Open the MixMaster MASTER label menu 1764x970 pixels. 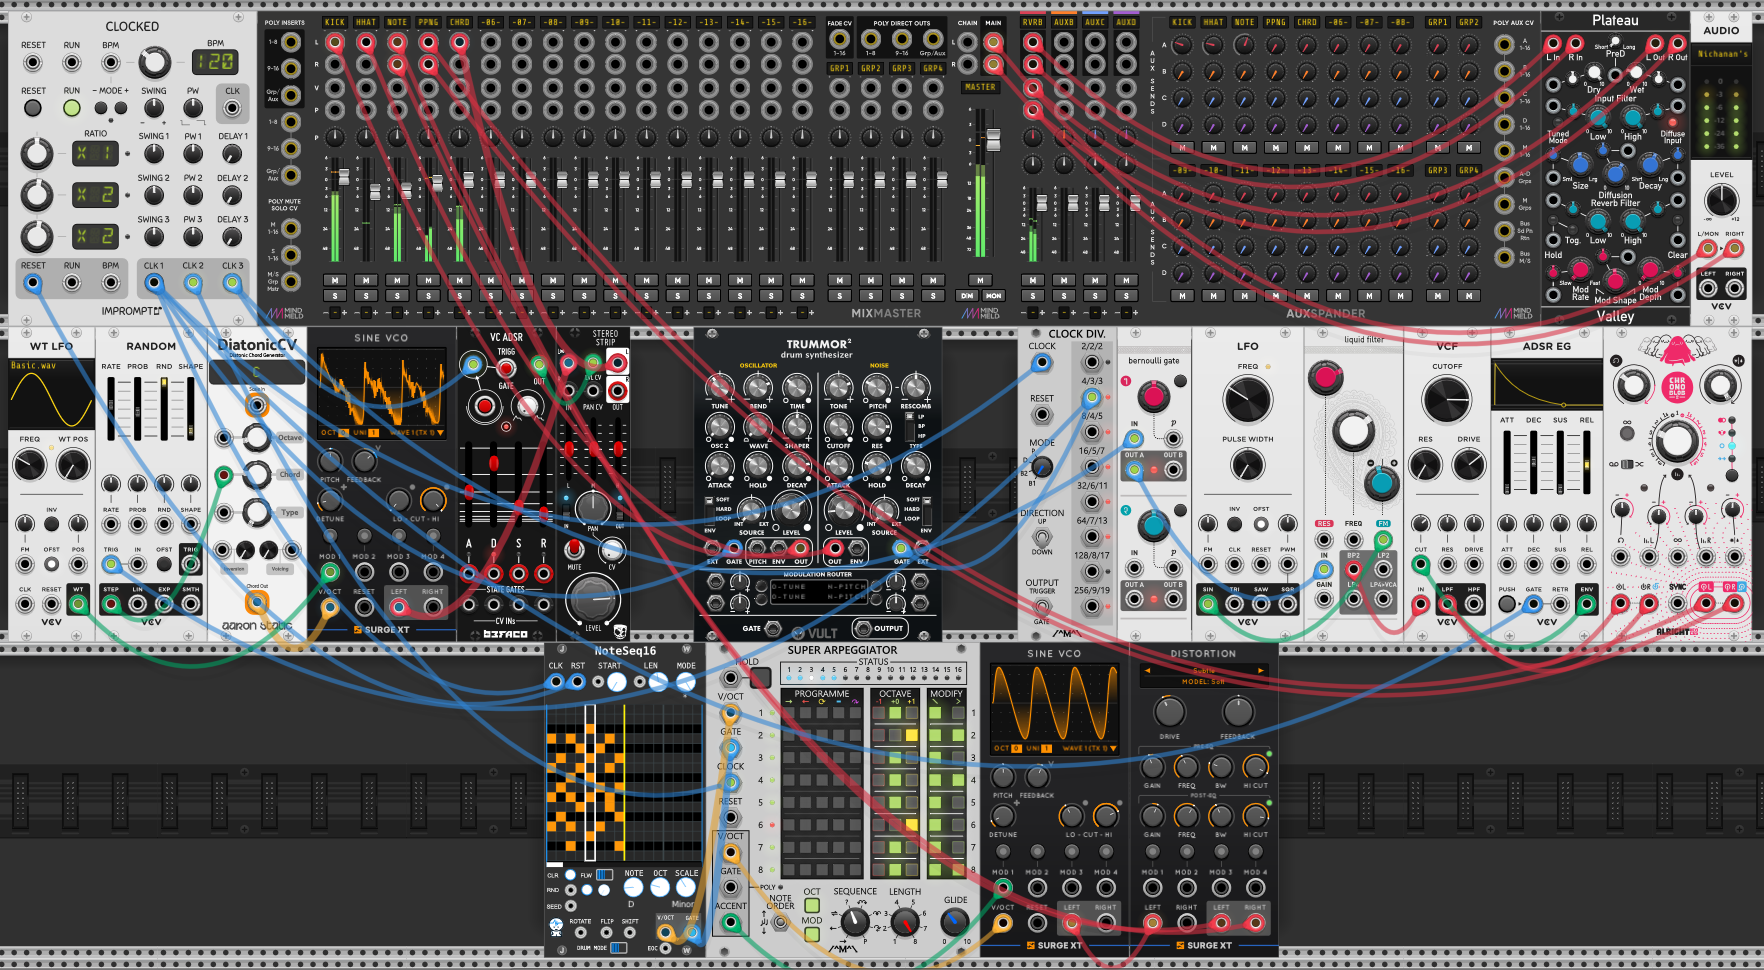pos(980,87)
